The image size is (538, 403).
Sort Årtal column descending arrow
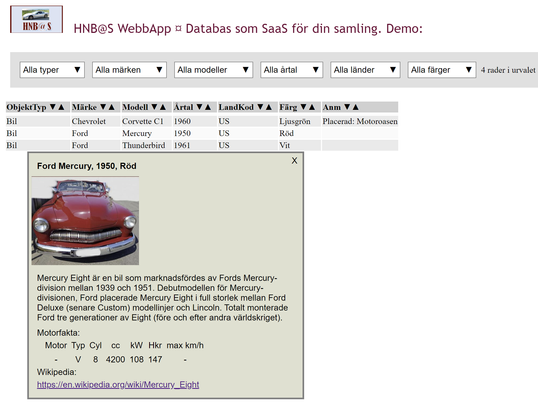click(x=199, y=107)
